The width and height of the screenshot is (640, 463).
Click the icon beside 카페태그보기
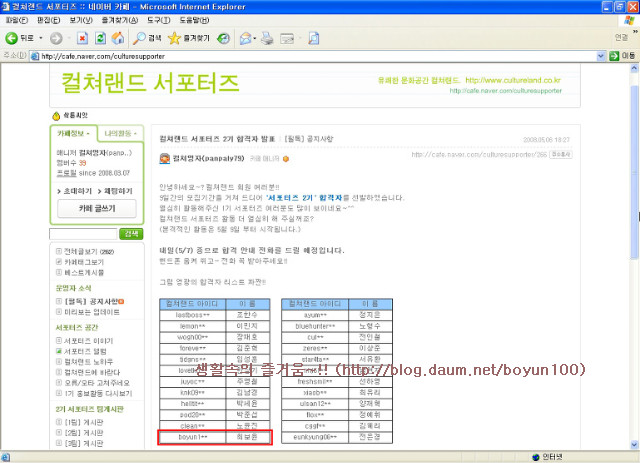click(x=59, y=262)
